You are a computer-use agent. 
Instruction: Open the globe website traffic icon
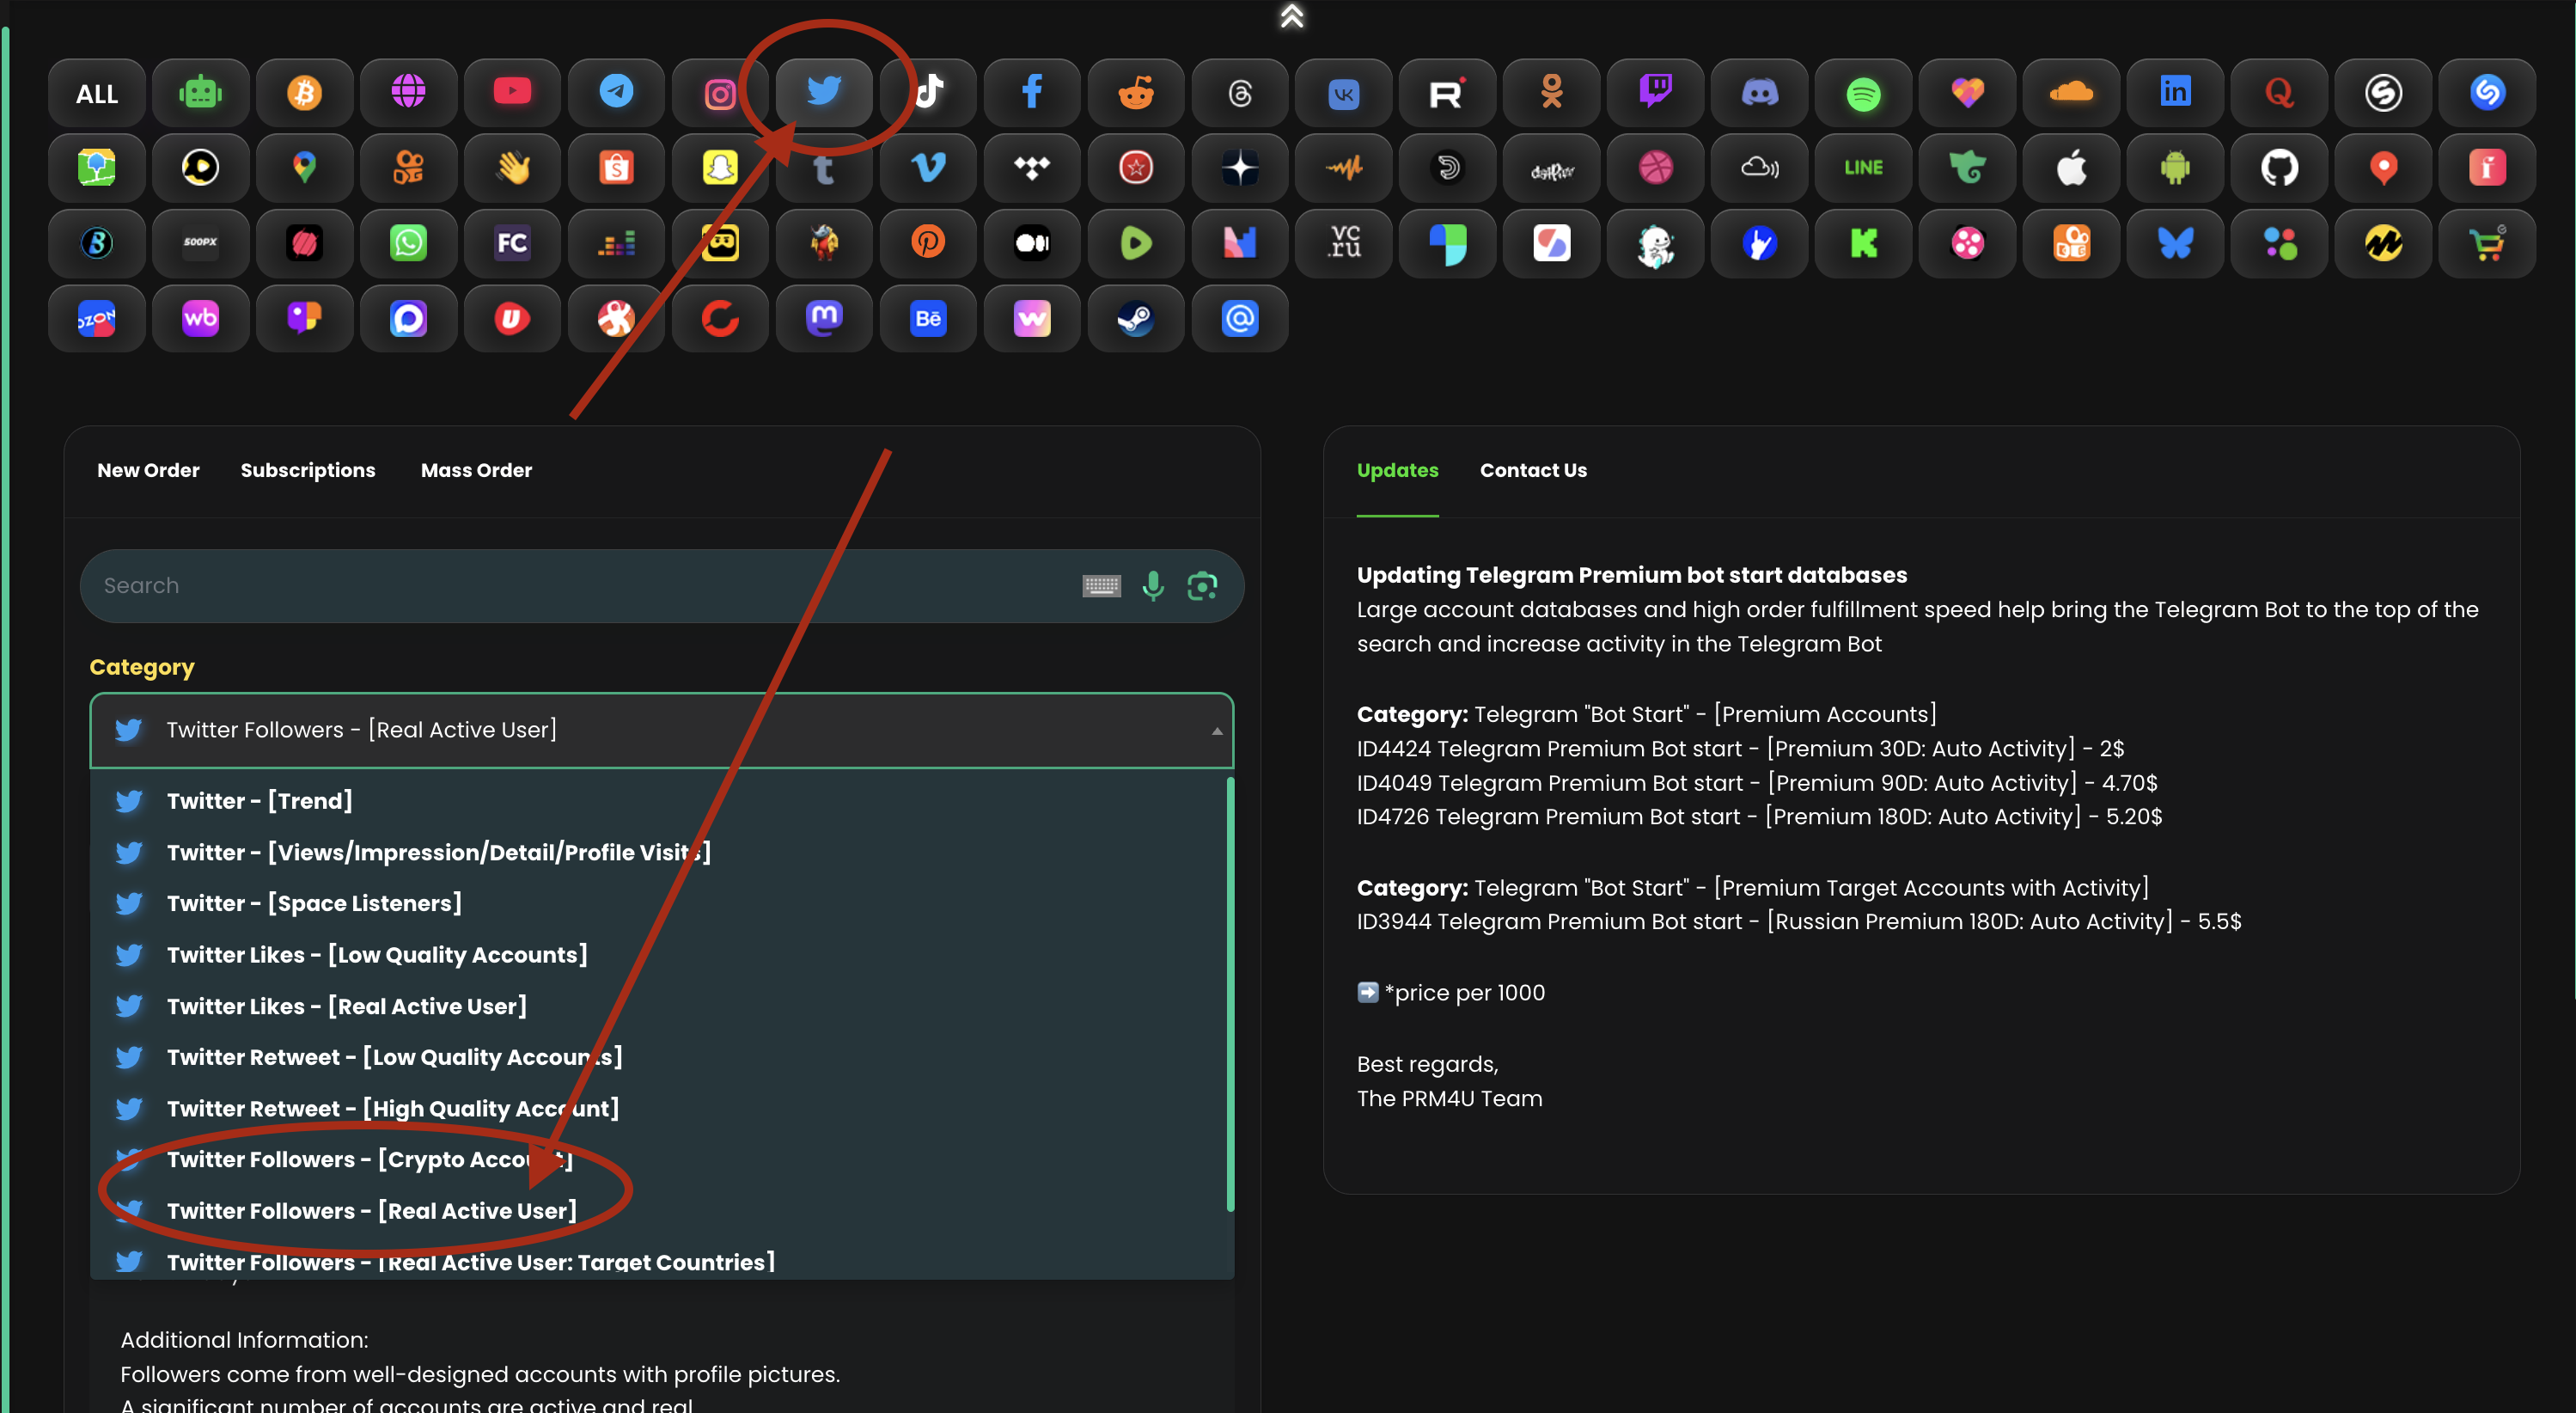409,93
